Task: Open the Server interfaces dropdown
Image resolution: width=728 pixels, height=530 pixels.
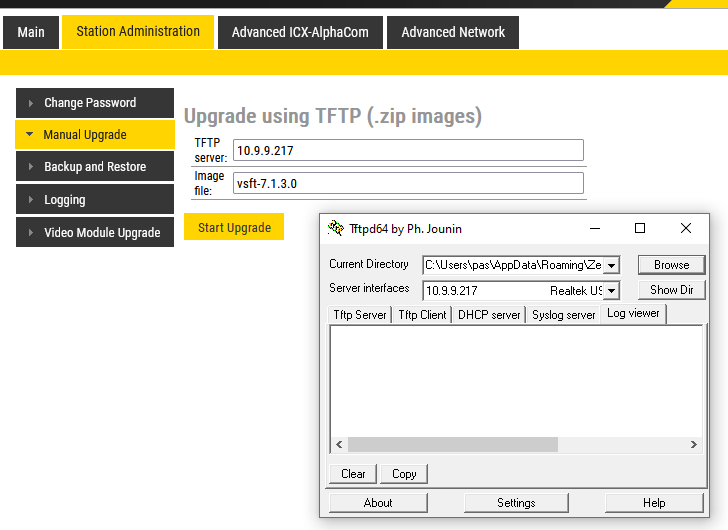Action: click(x=612, y=290)
